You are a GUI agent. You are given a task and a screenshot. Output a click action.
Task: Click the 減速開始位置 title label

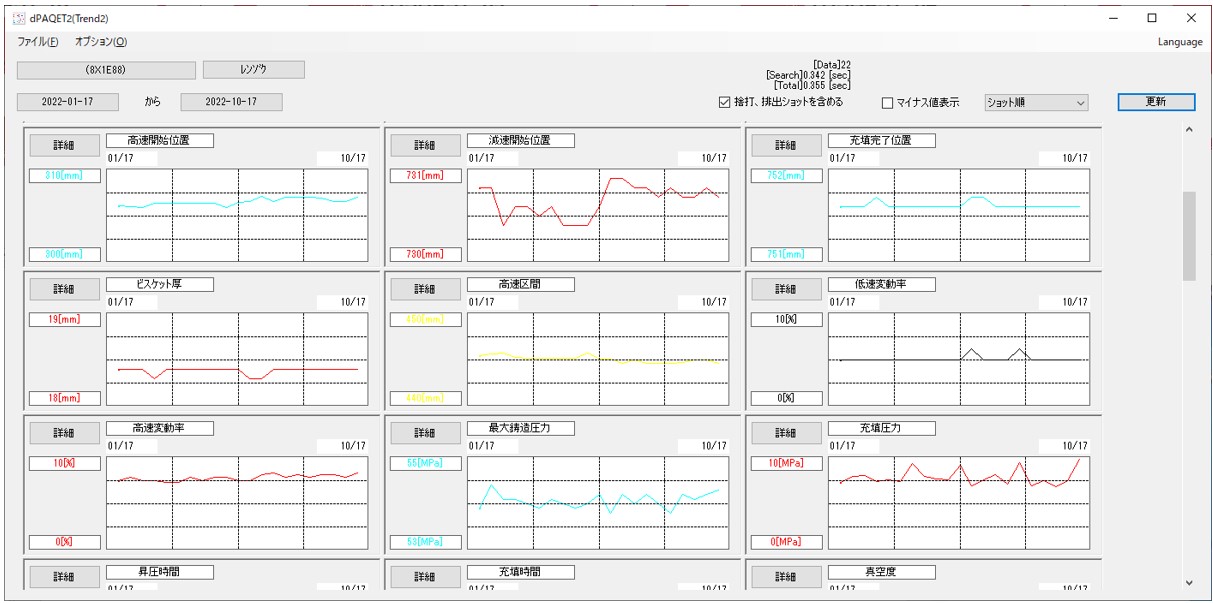[521, 140]
